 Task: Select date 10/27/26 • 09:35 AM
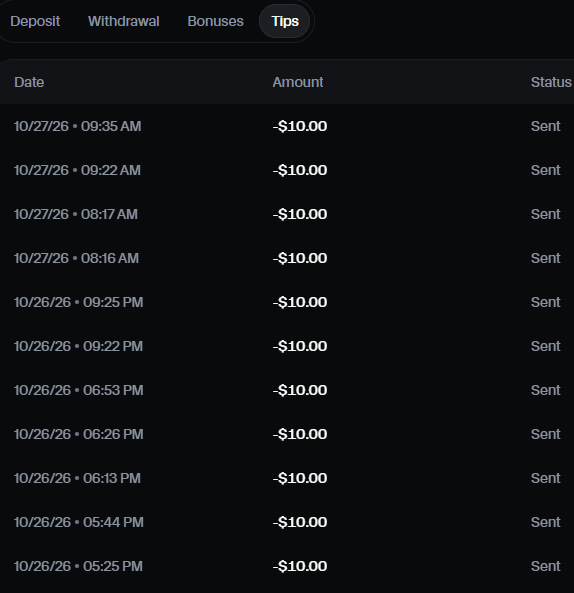[78, 126]
